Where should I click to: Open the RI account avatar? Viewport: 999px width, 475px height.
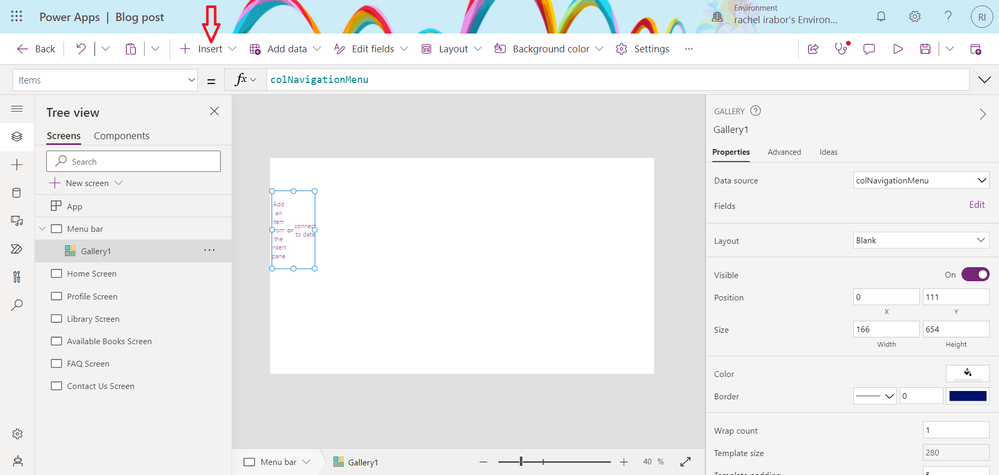(982, 17)
